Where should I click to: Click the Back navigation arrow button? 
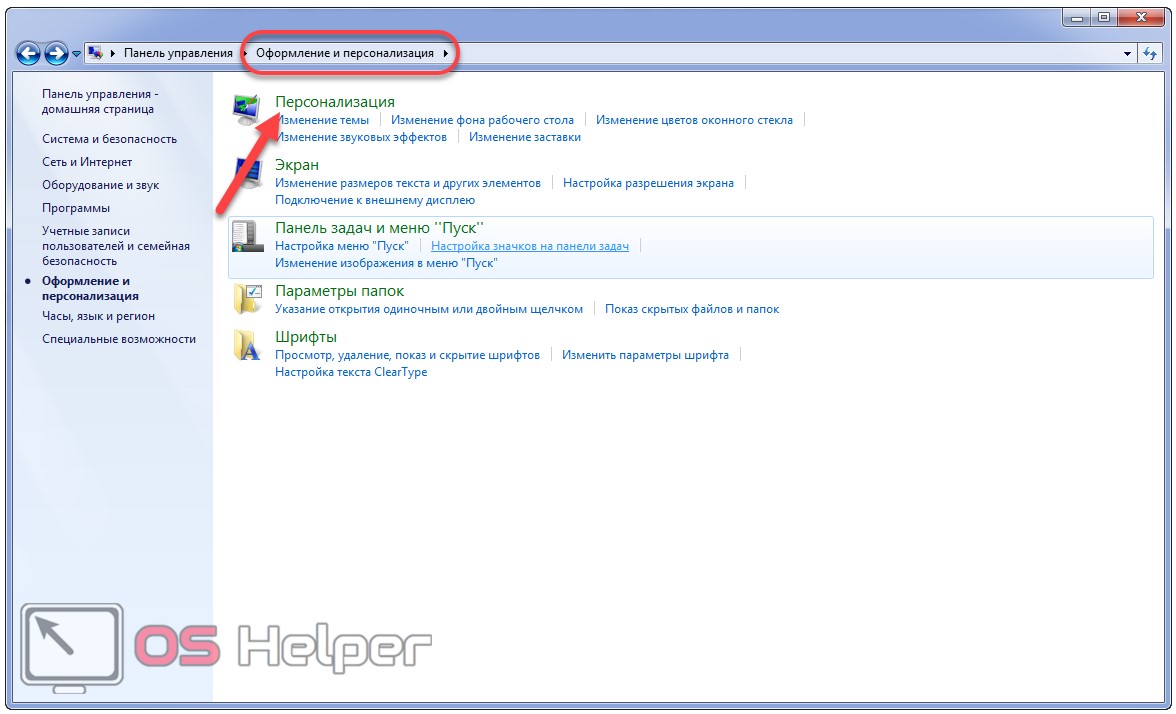point(29,53)
